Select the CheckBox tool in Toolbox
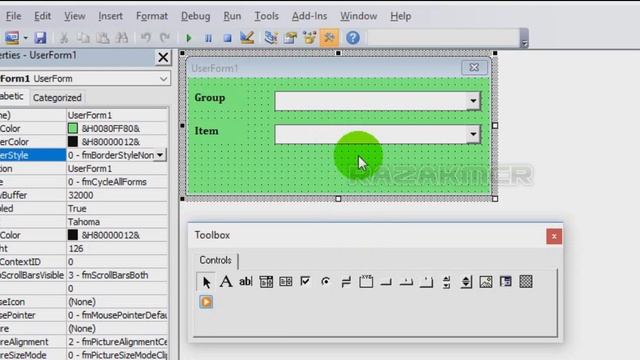Screen dimensions: 640x360 click(x=305, y=282)
